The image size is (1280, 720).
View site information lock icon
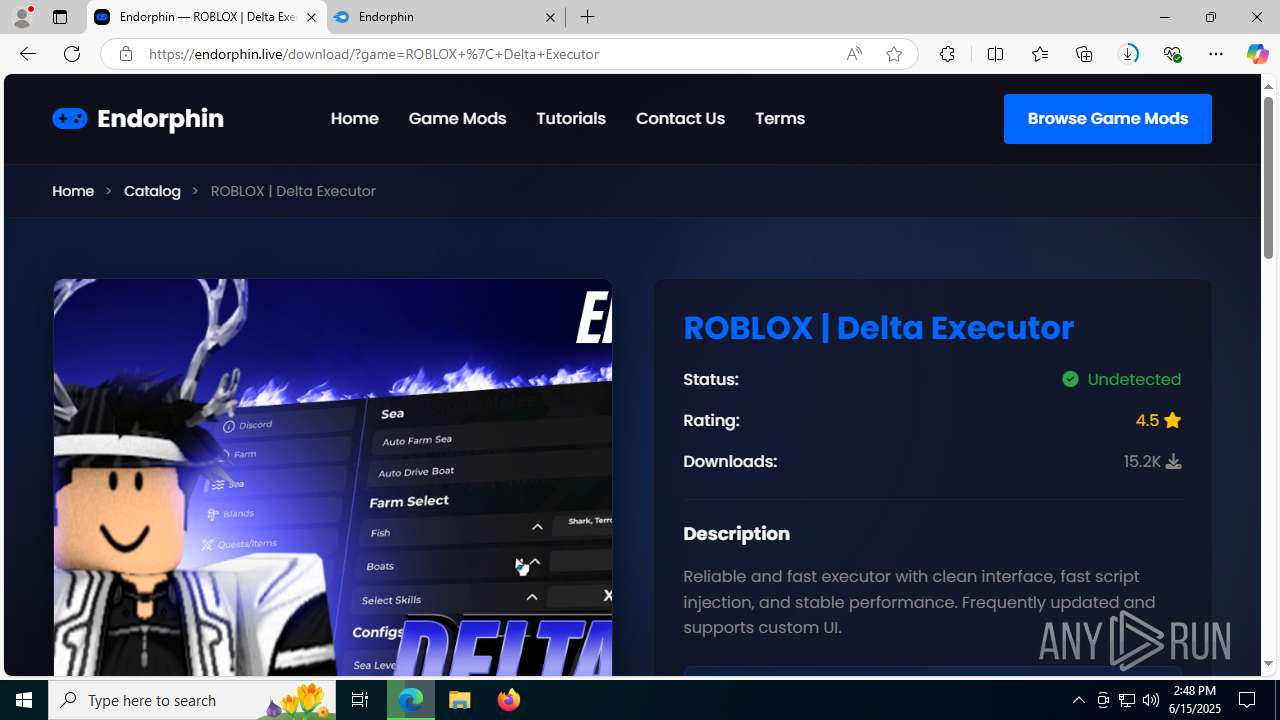(125, 54)
